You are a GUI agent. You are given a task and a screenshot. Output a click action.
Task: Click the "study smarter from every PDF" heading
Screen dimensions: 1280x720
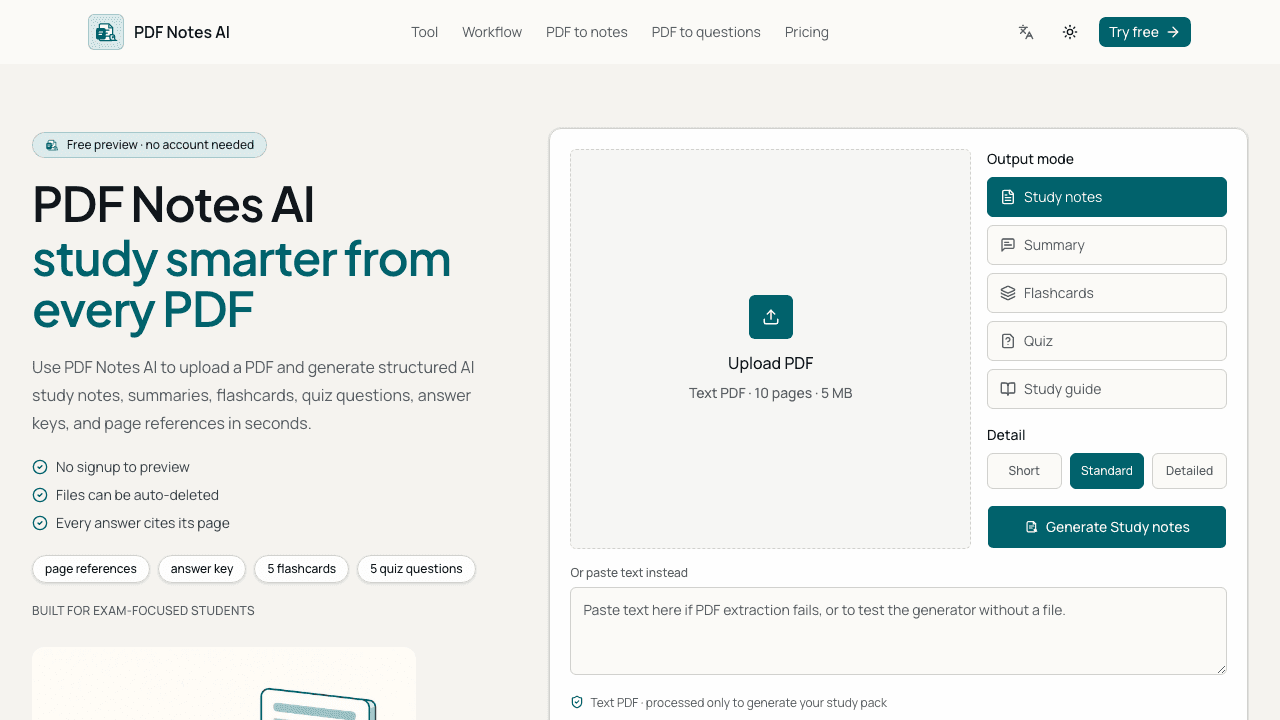[241, 284]
